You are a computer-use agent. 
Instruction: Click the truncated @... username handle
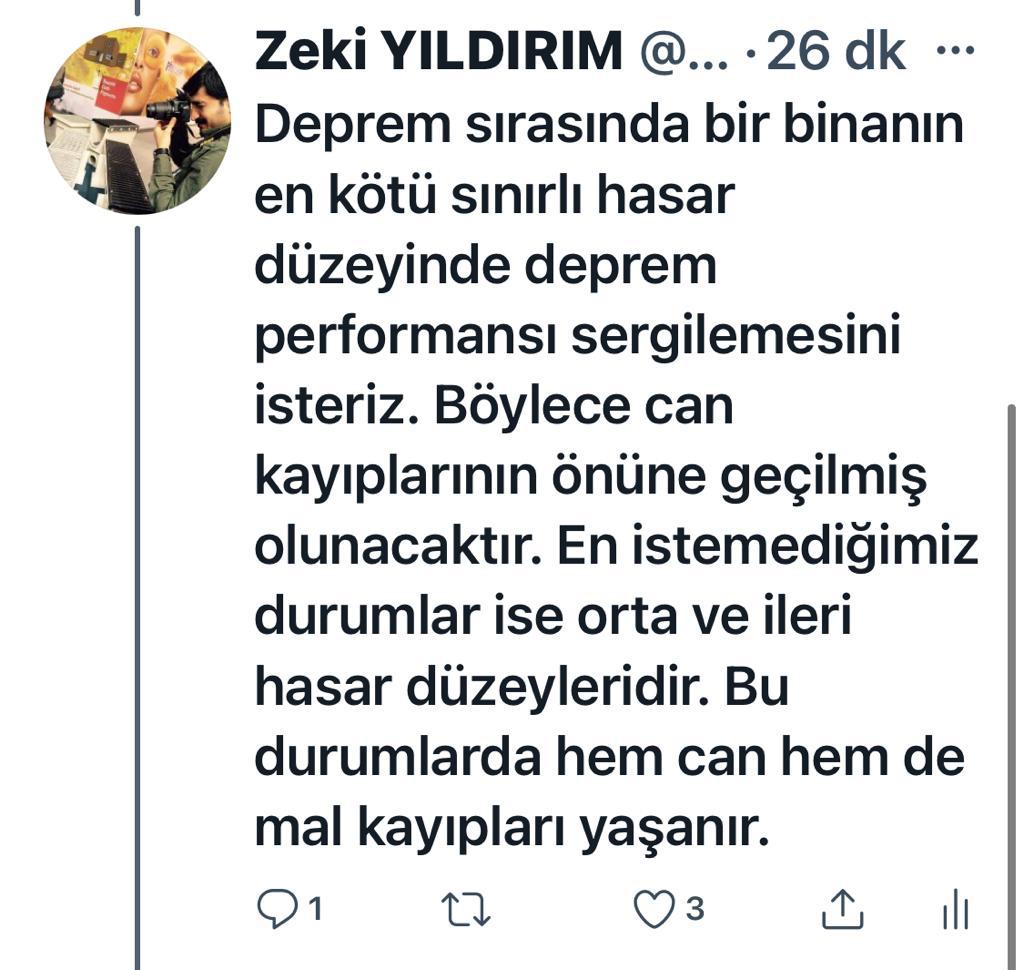coord(684,52)
